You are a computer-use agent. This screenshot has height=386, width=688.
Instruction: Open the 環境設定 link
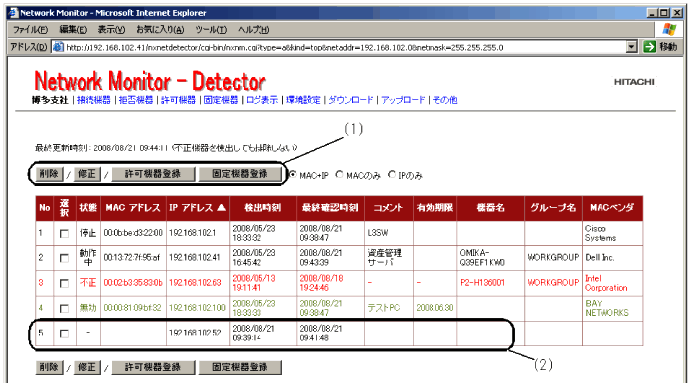tap(303, 100)
